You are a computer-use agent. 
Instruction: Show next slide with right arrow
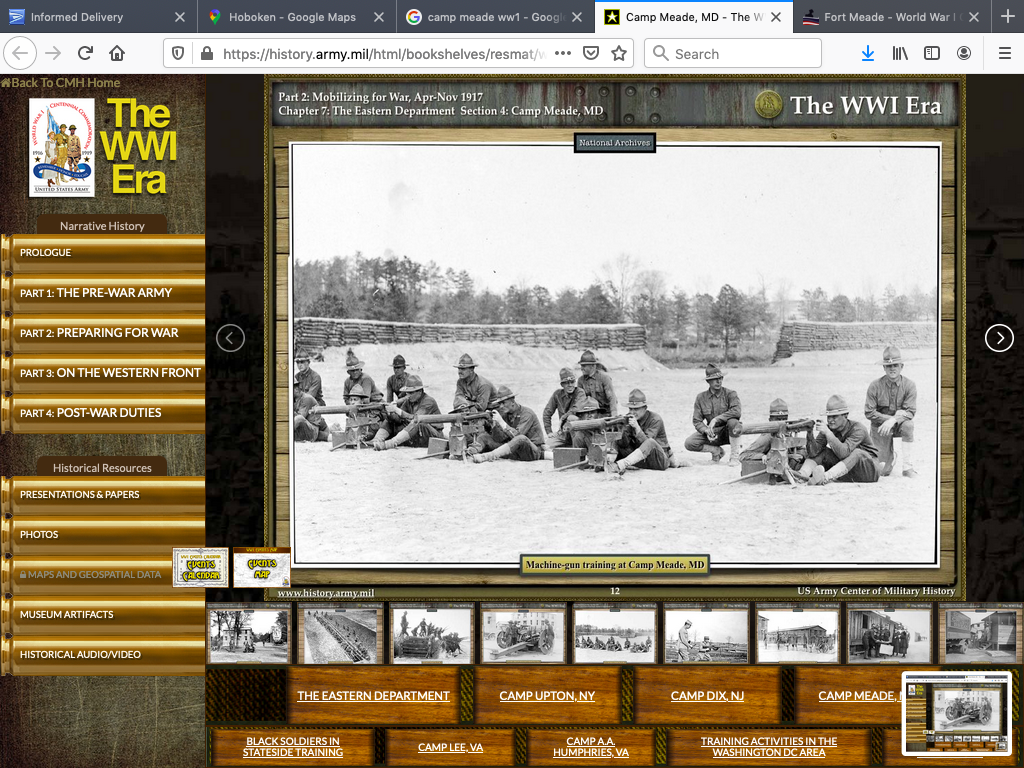click(999, 338)
